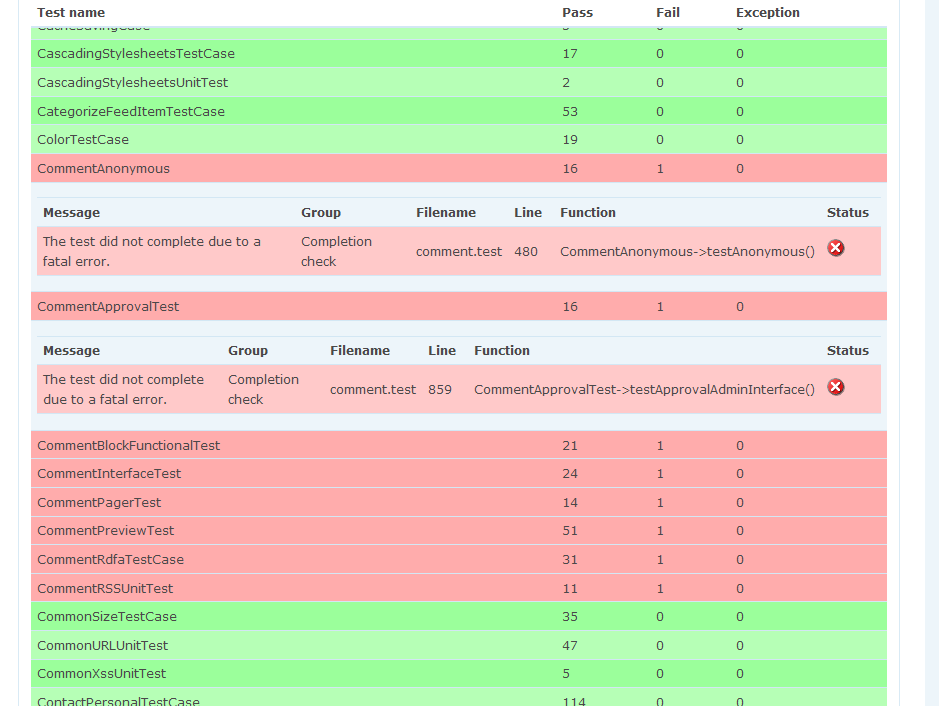The image size is (939, 706).
Task: Collapse the CommentApprovalTest results row
Action: [x=459, y=307]
